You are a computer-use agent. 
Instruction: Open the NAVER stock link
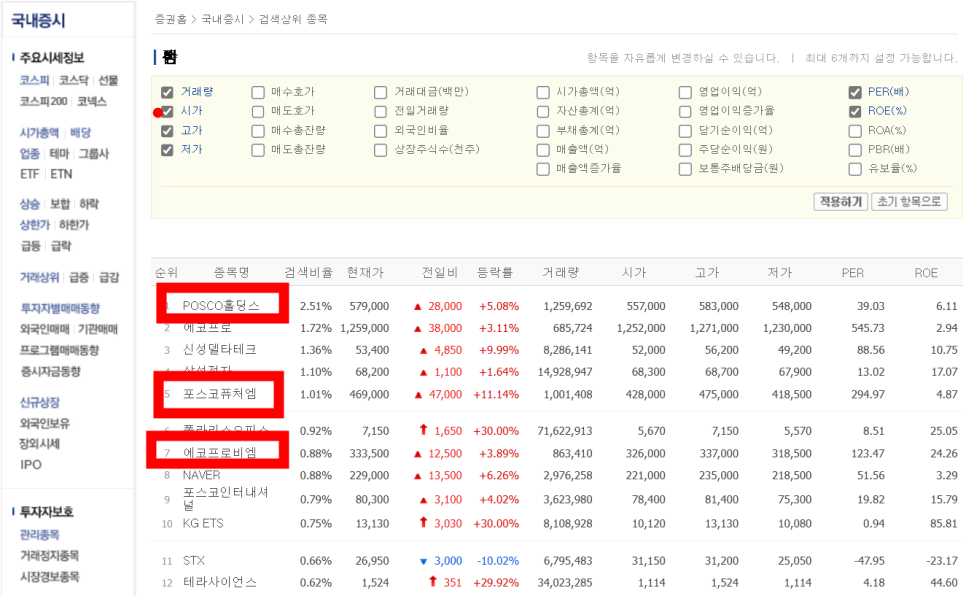point(201,475)
